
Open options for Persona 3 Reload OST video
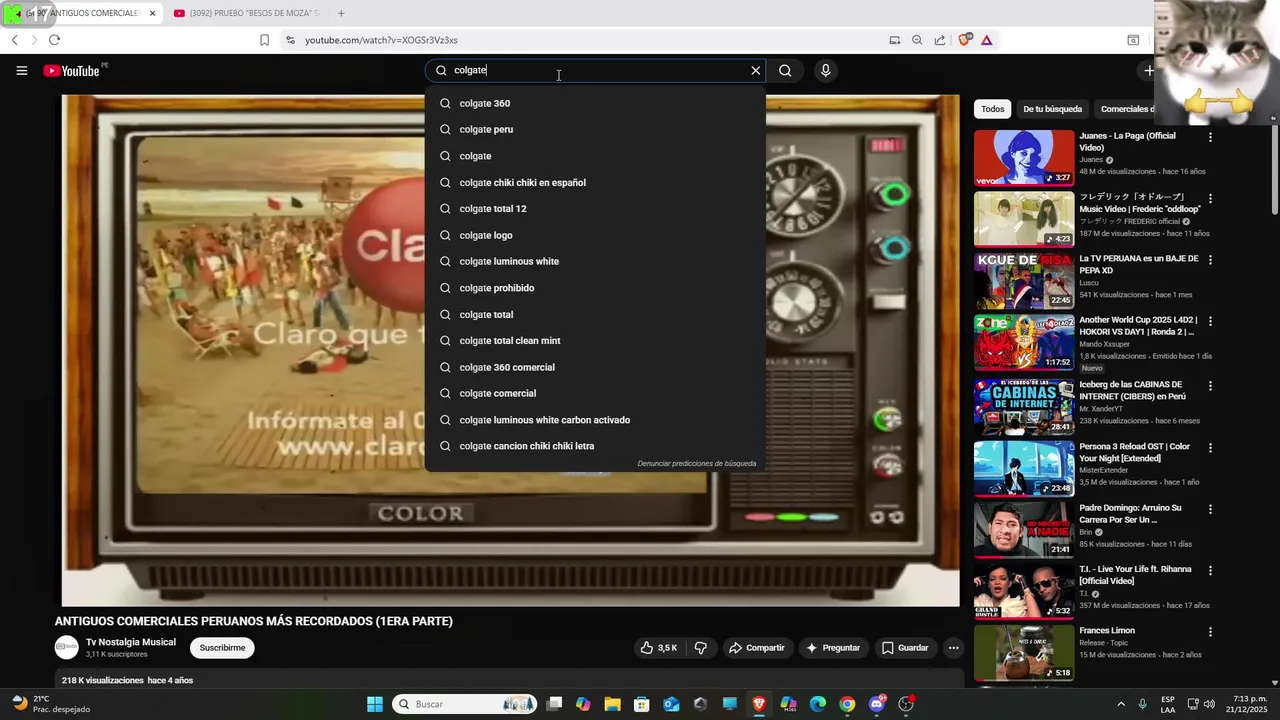[1210, 447]
